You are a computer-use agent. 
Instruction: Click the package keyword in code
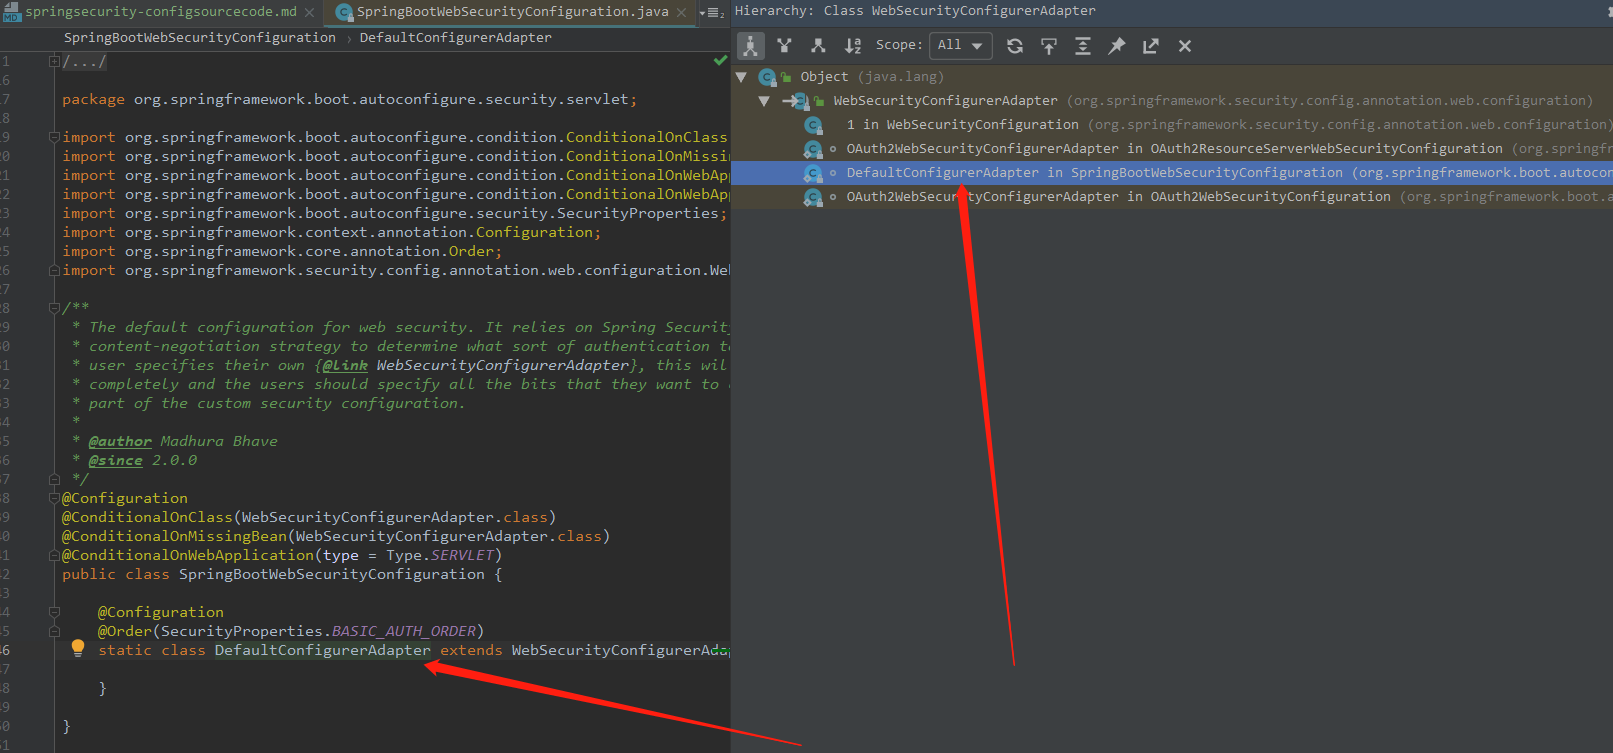[x=93, y=100]
